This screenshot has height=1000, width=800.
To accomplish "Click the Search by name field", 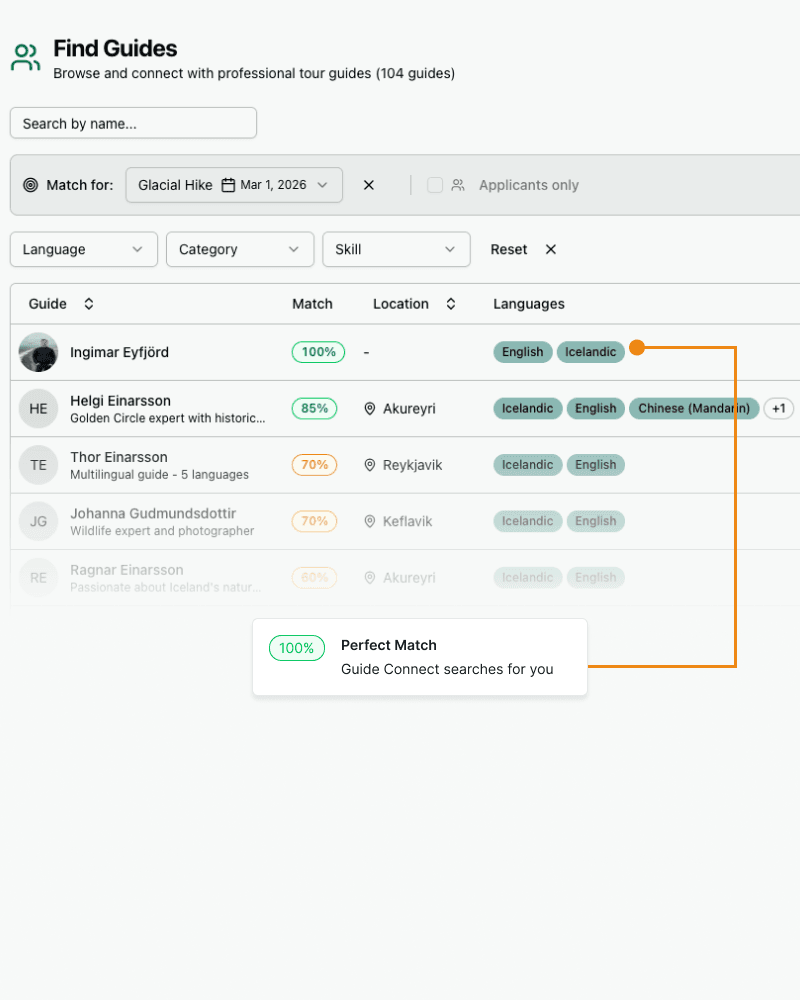I will [133, 123].
